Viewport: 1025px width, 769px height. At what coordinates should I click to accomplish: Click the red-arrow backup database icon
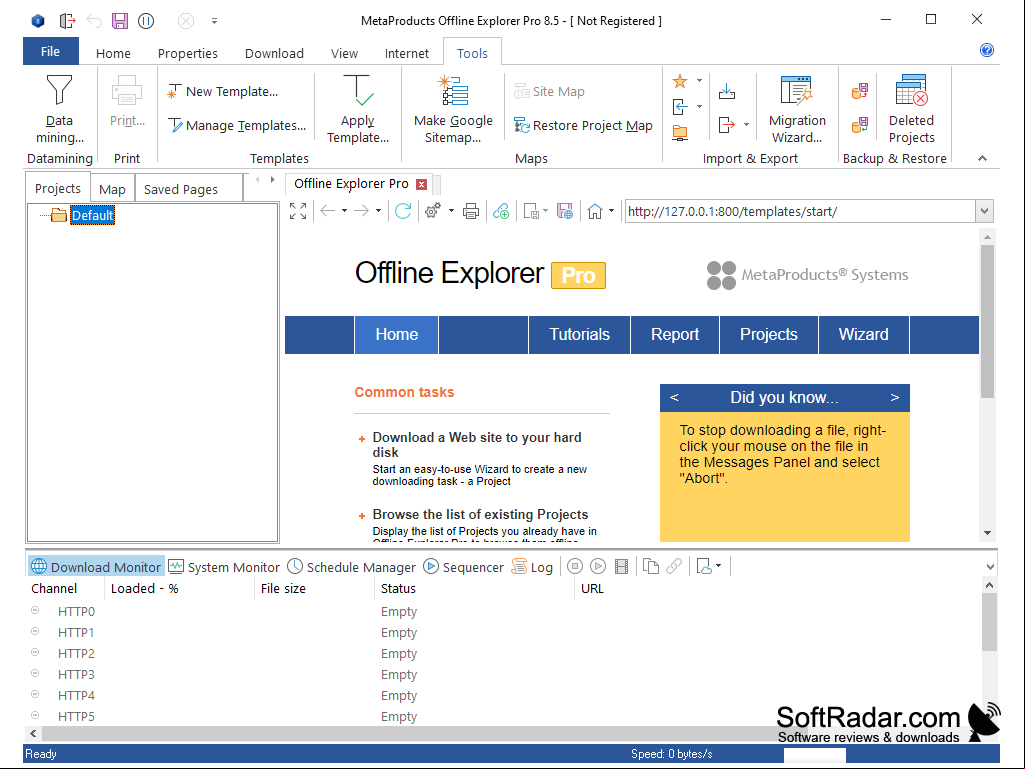click(x=860, y=91)
